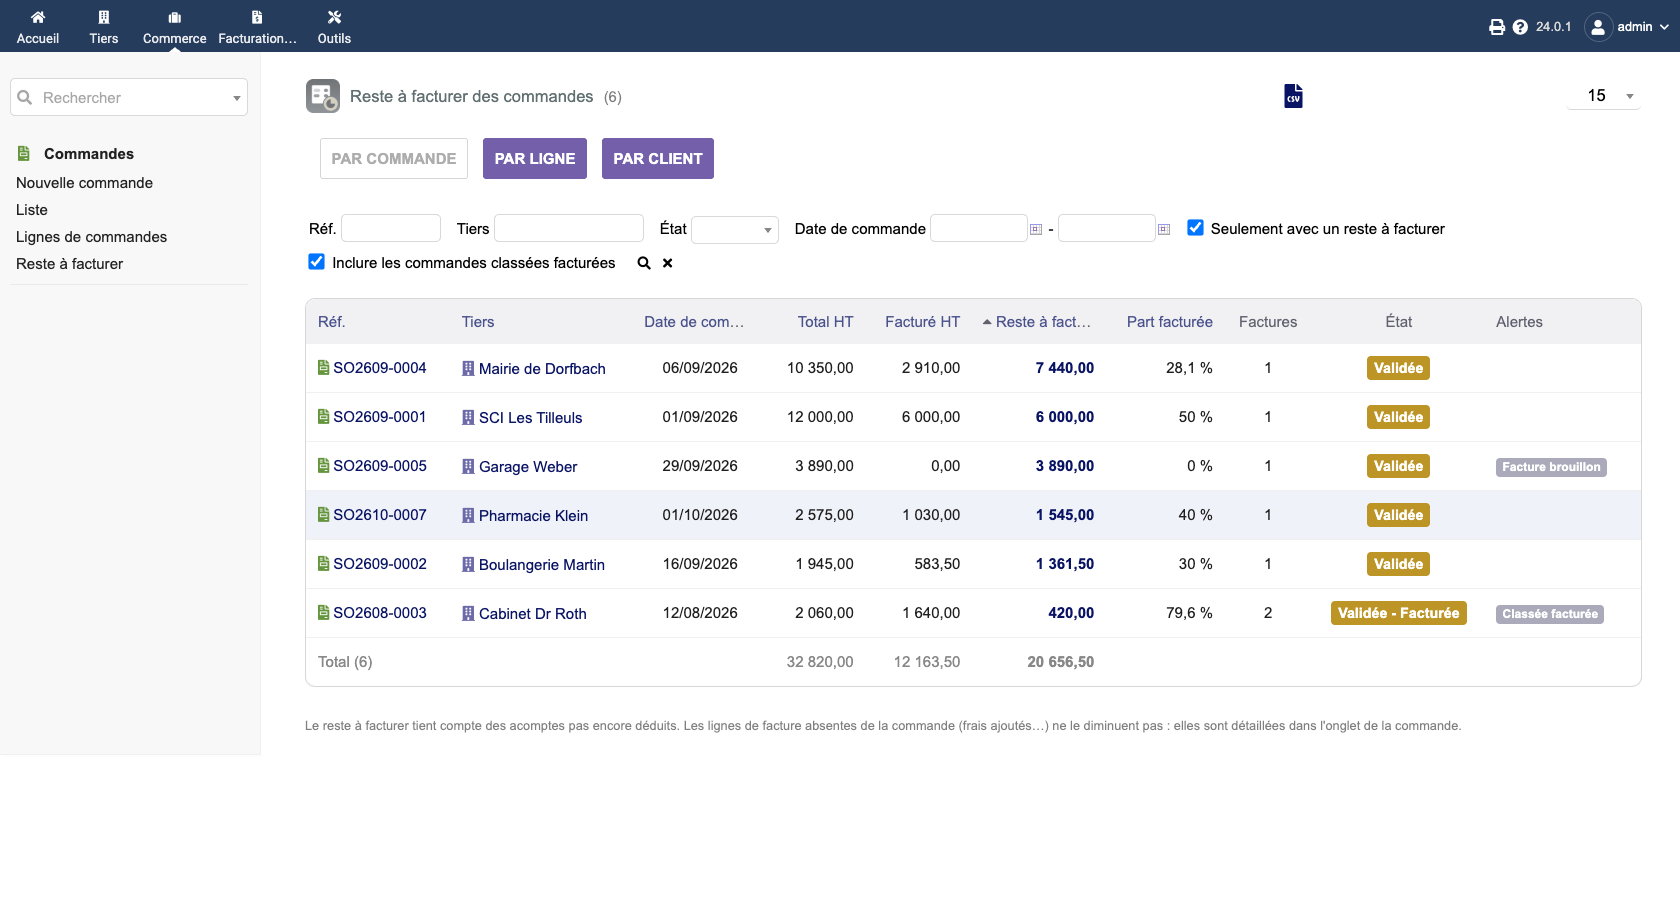Uncheck Inclure les commandes classées facturées

click(x=316, y=262)
